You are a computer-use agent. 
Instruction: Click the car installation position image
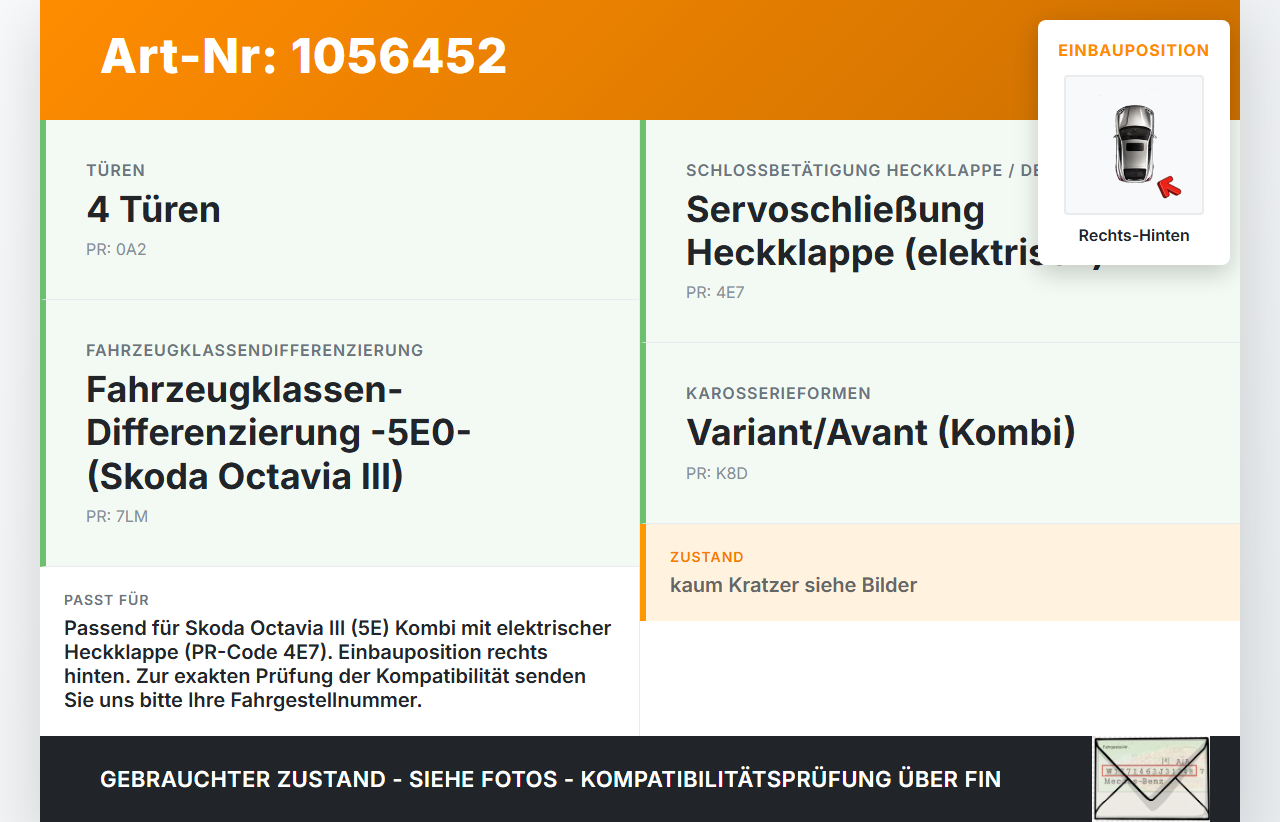[x=1134, y=145]
